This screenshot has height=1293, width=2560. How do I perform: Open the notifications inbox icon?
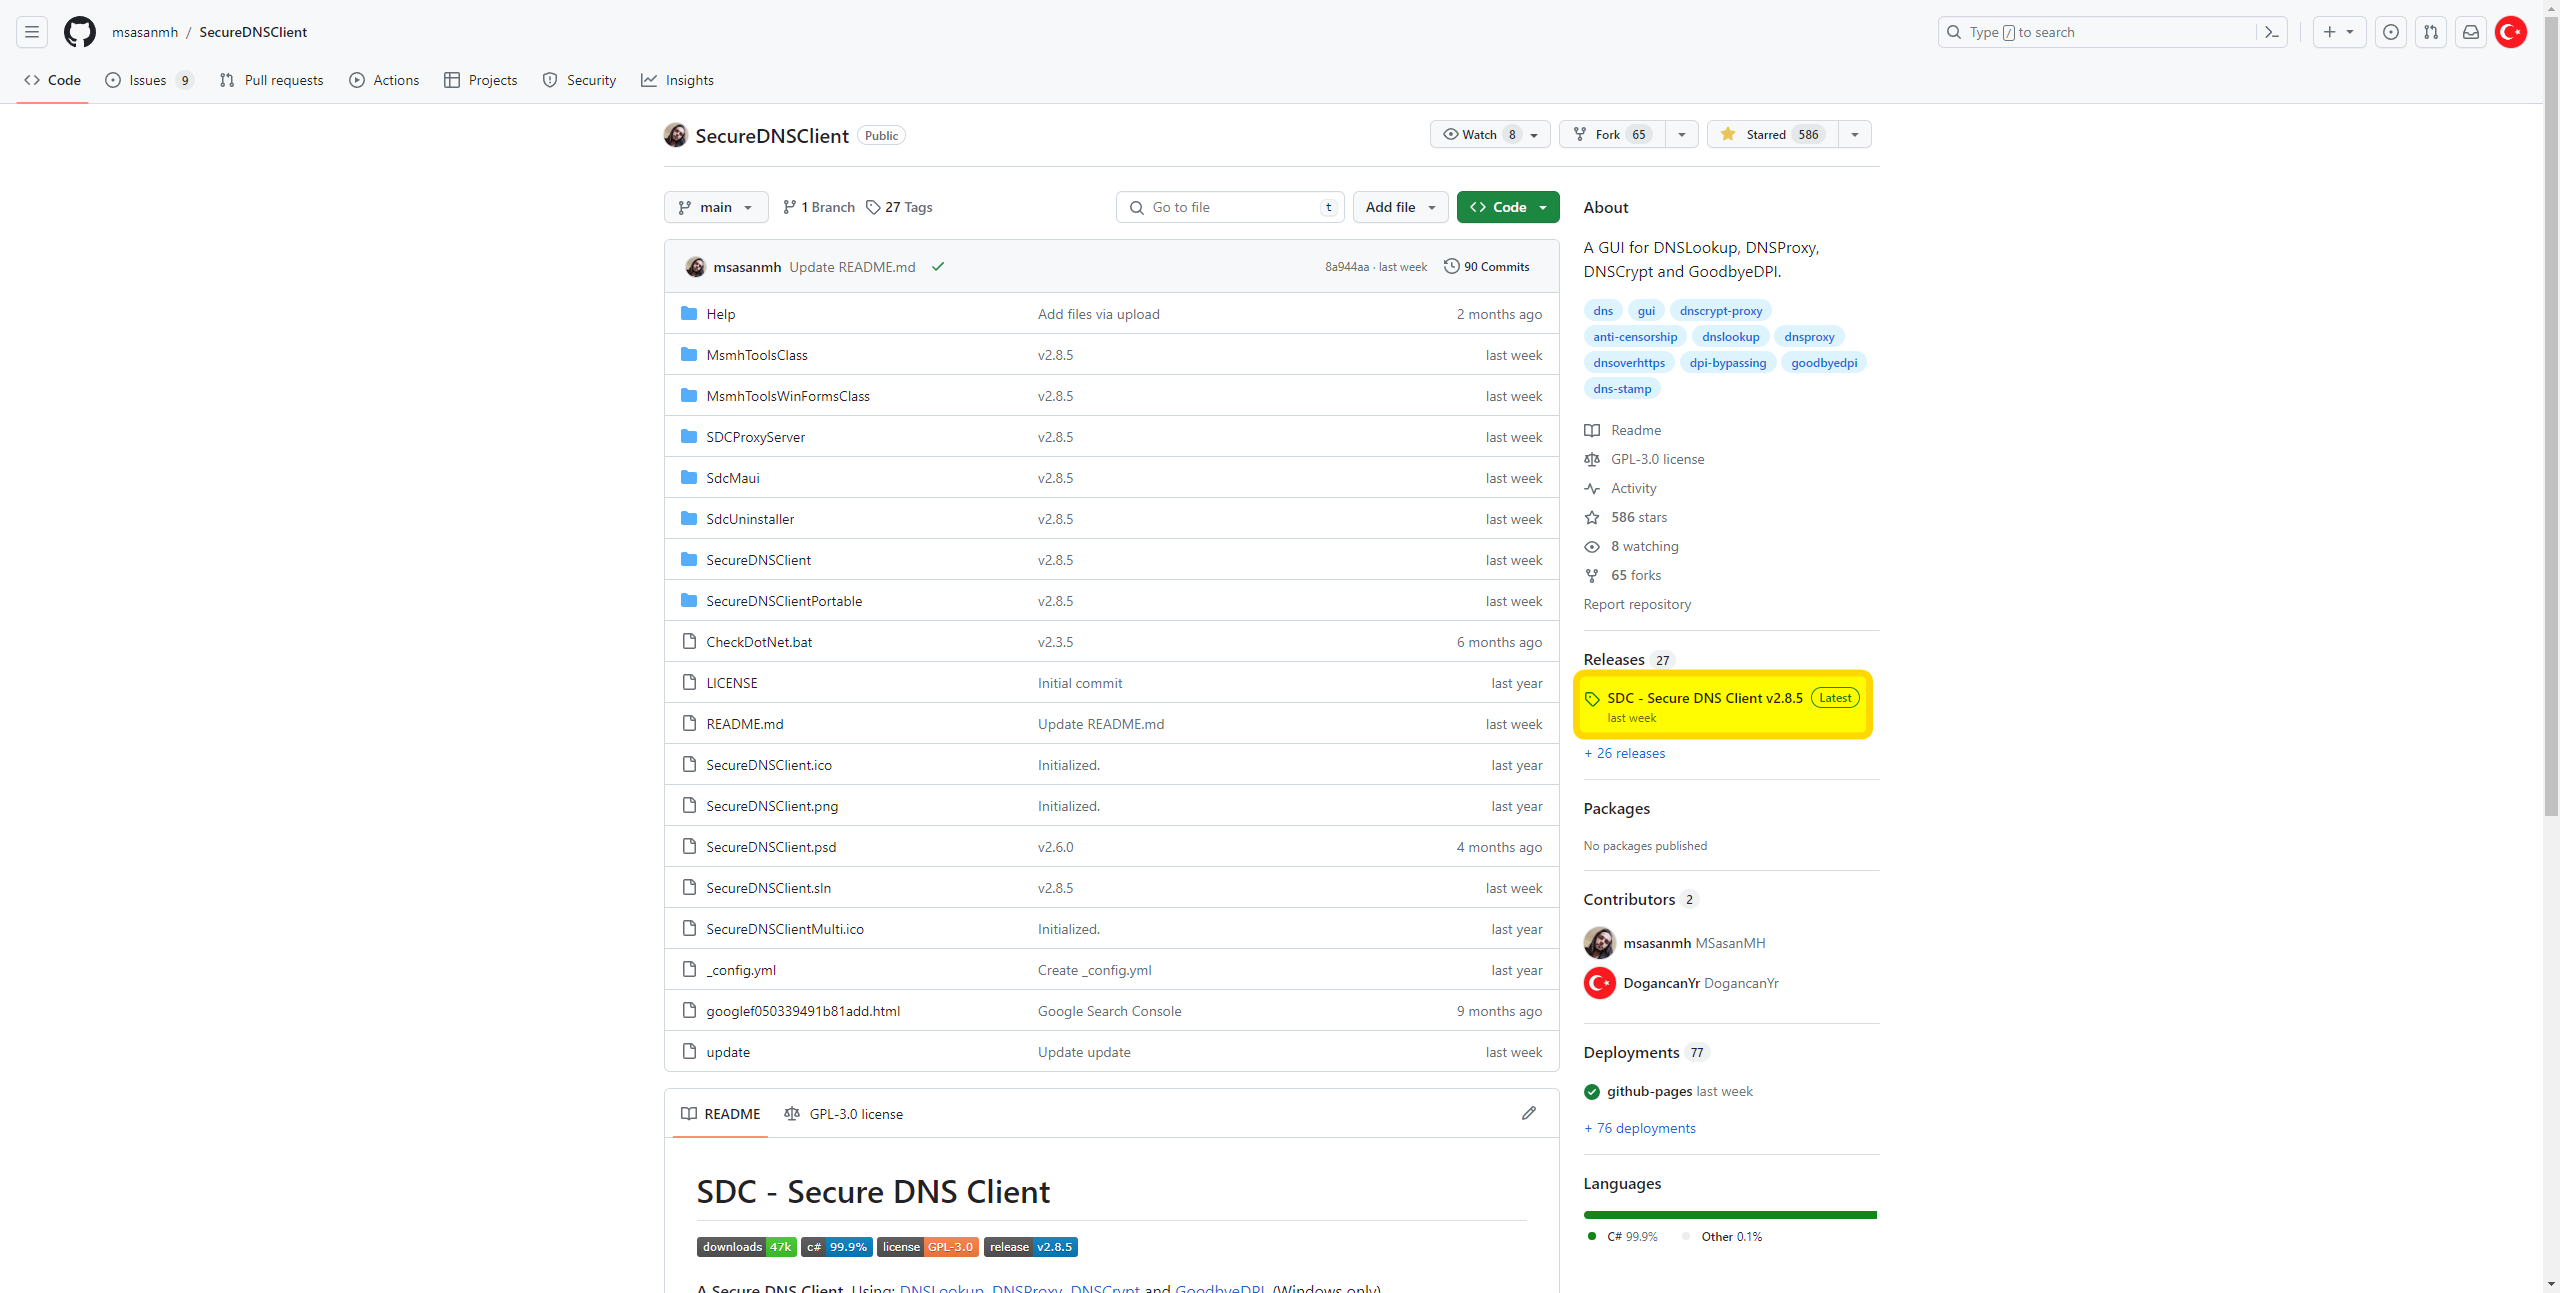point(2470,32)
